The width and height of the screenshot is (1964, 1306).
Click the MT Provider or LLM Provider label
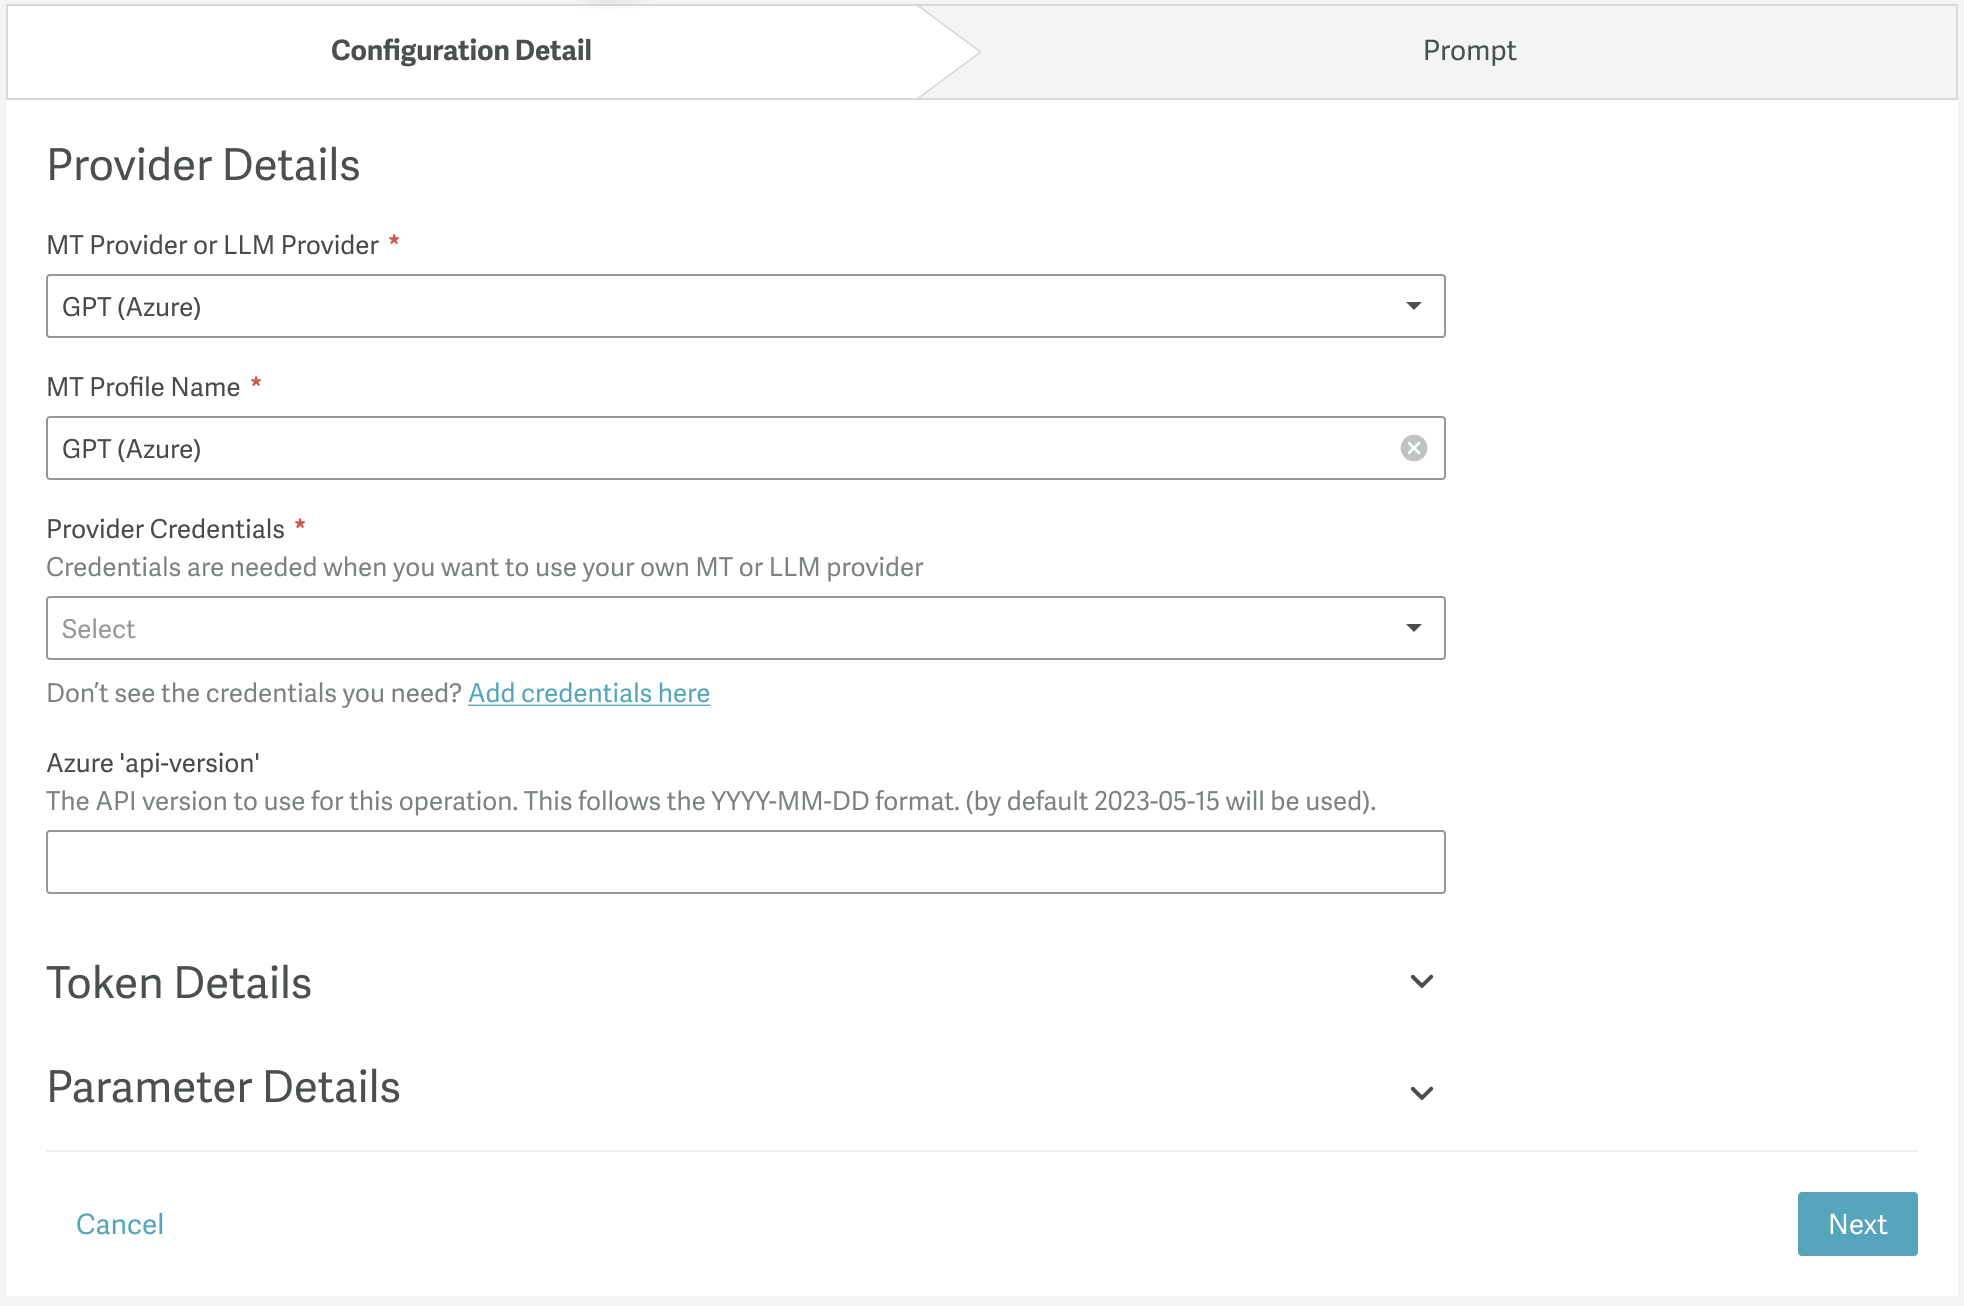point(213,245)
